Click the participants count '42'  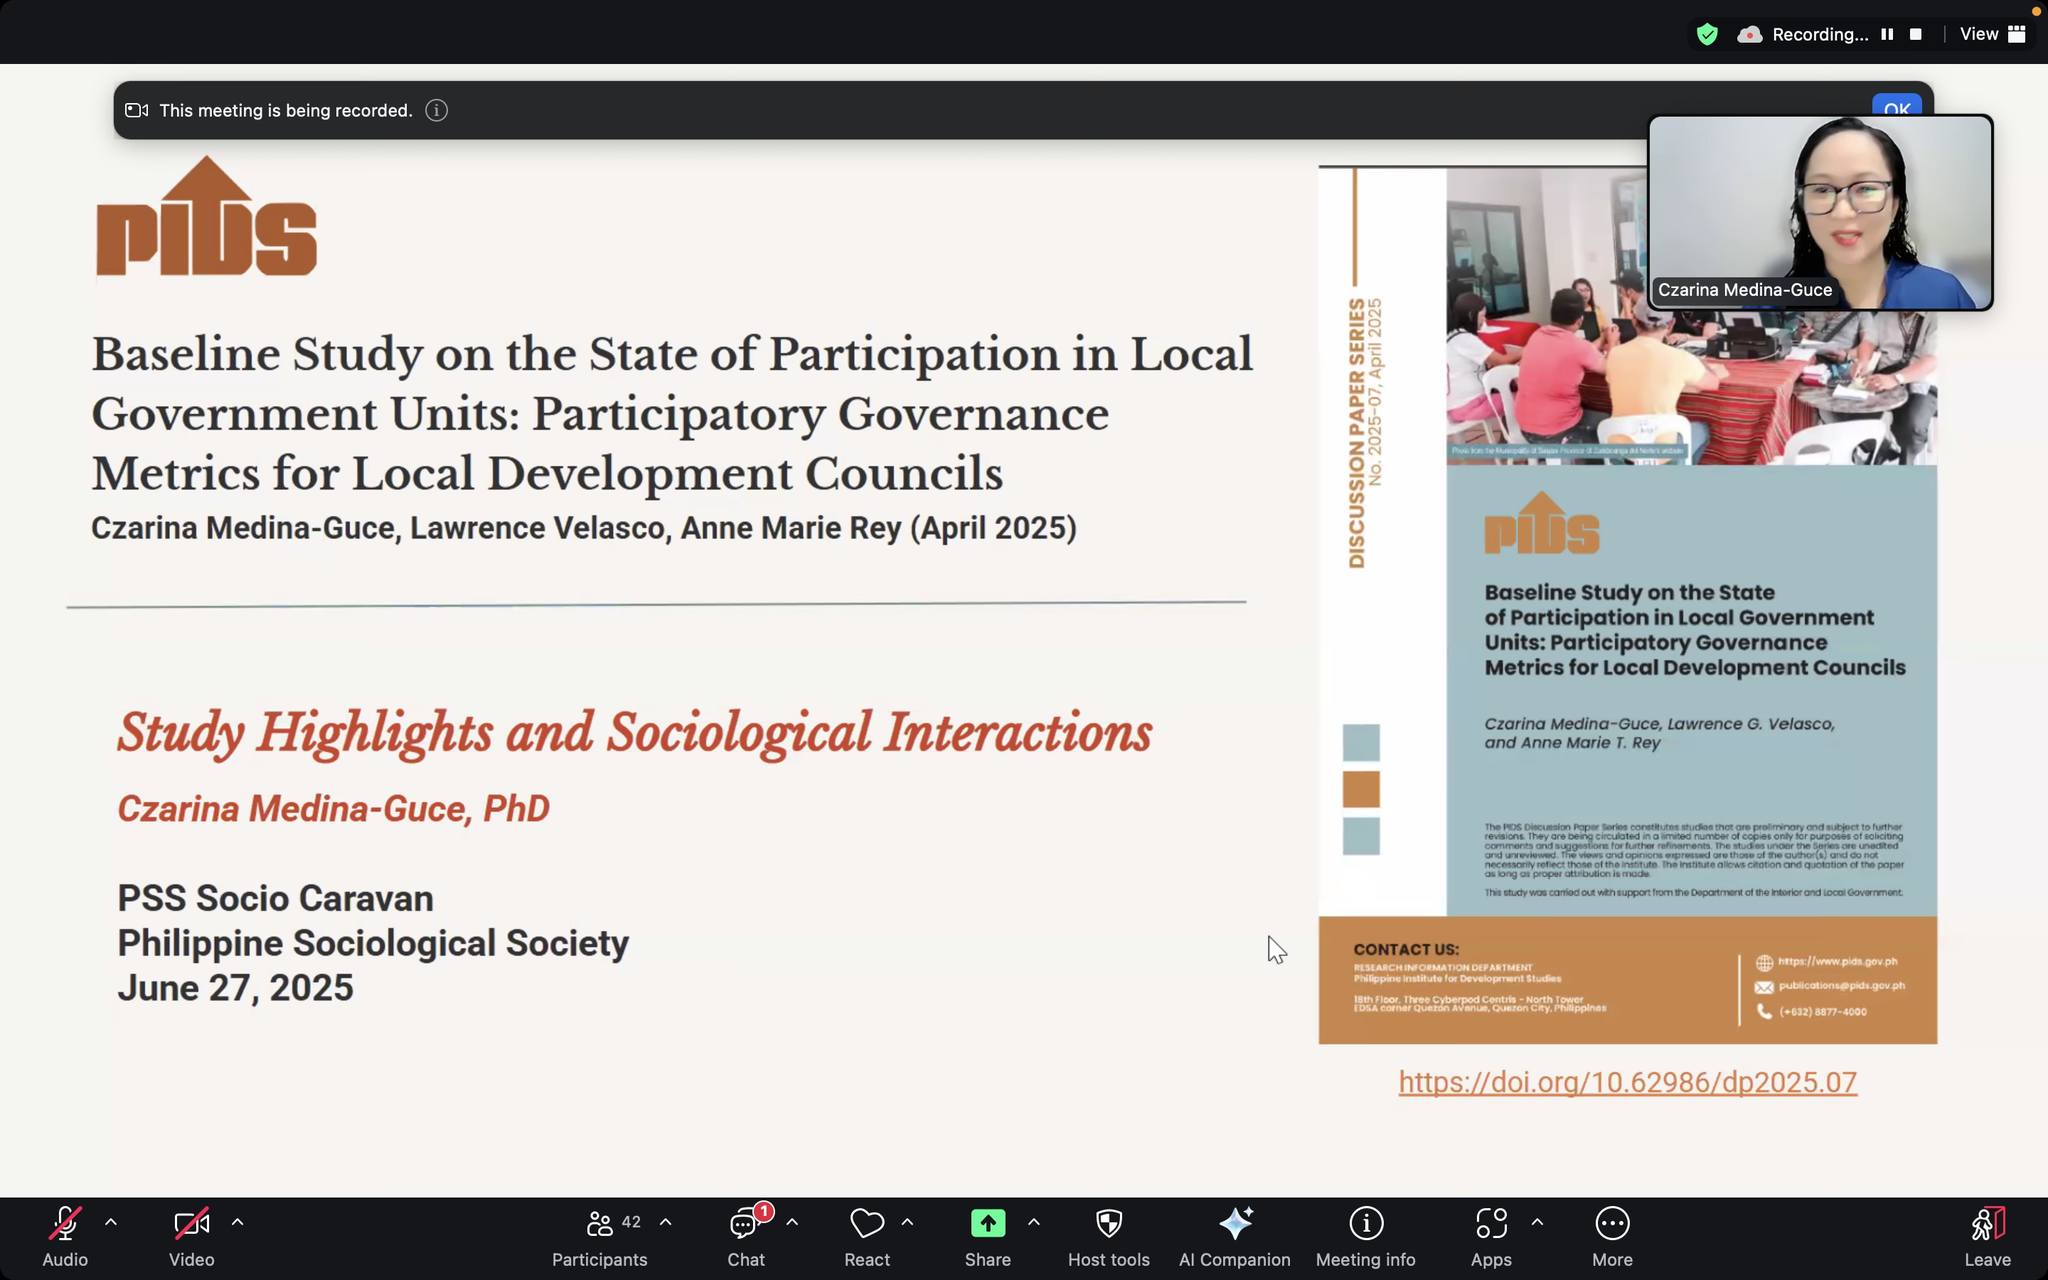(631, 1222)
